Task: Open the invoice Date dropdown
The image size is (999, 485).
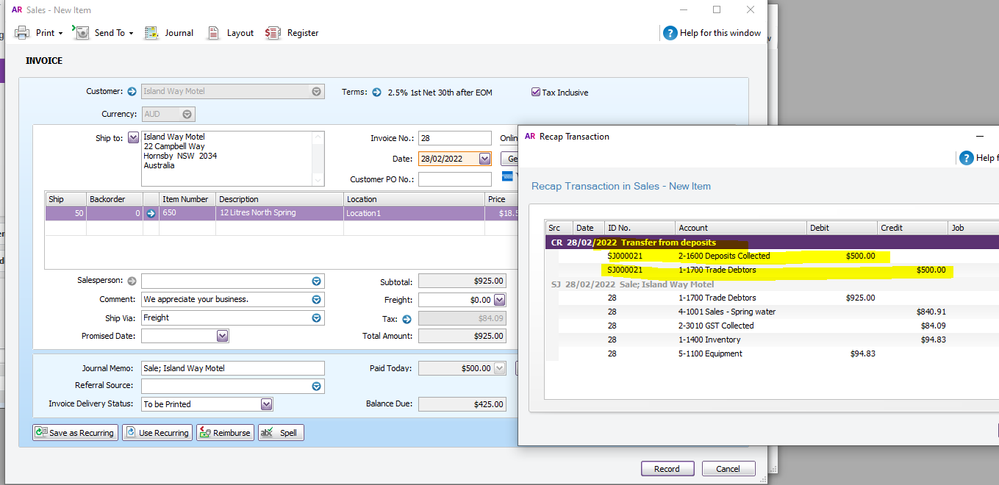Action: 485,159
